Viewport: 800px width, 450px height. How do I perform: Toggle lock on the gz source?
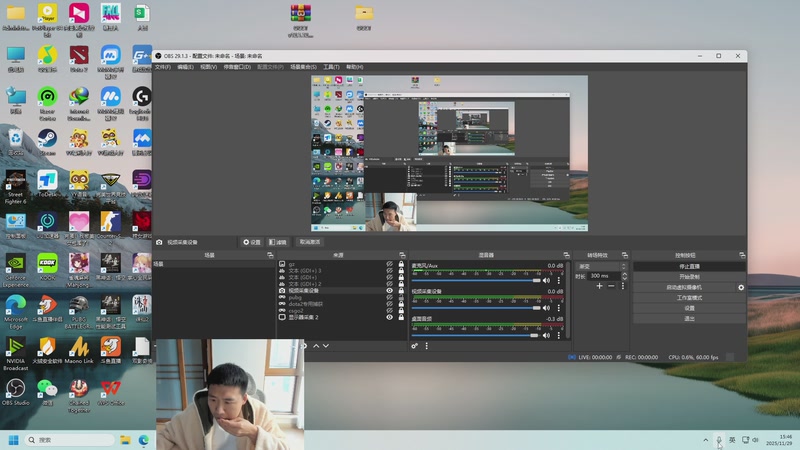click(x=401, y=264)
